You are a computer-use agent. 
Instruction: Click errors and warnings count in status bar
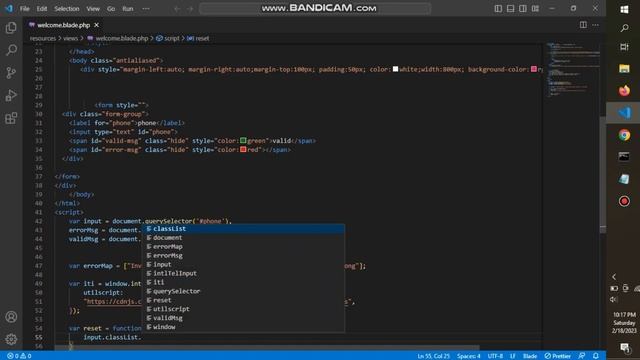19,356
